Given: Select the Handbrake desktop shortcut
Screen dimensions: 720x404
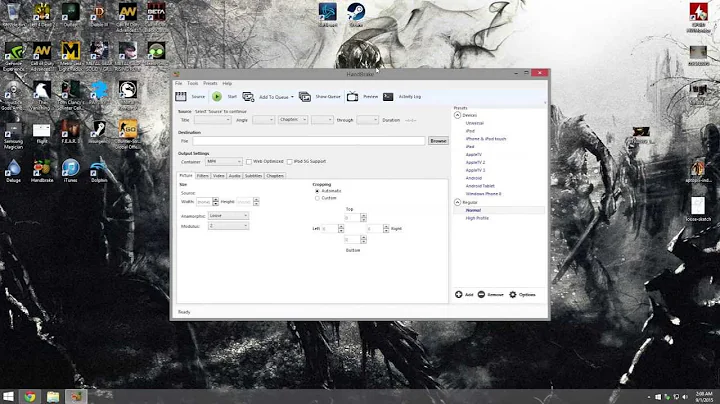Looking at the screenshot, I should click(x=42, y=171).
